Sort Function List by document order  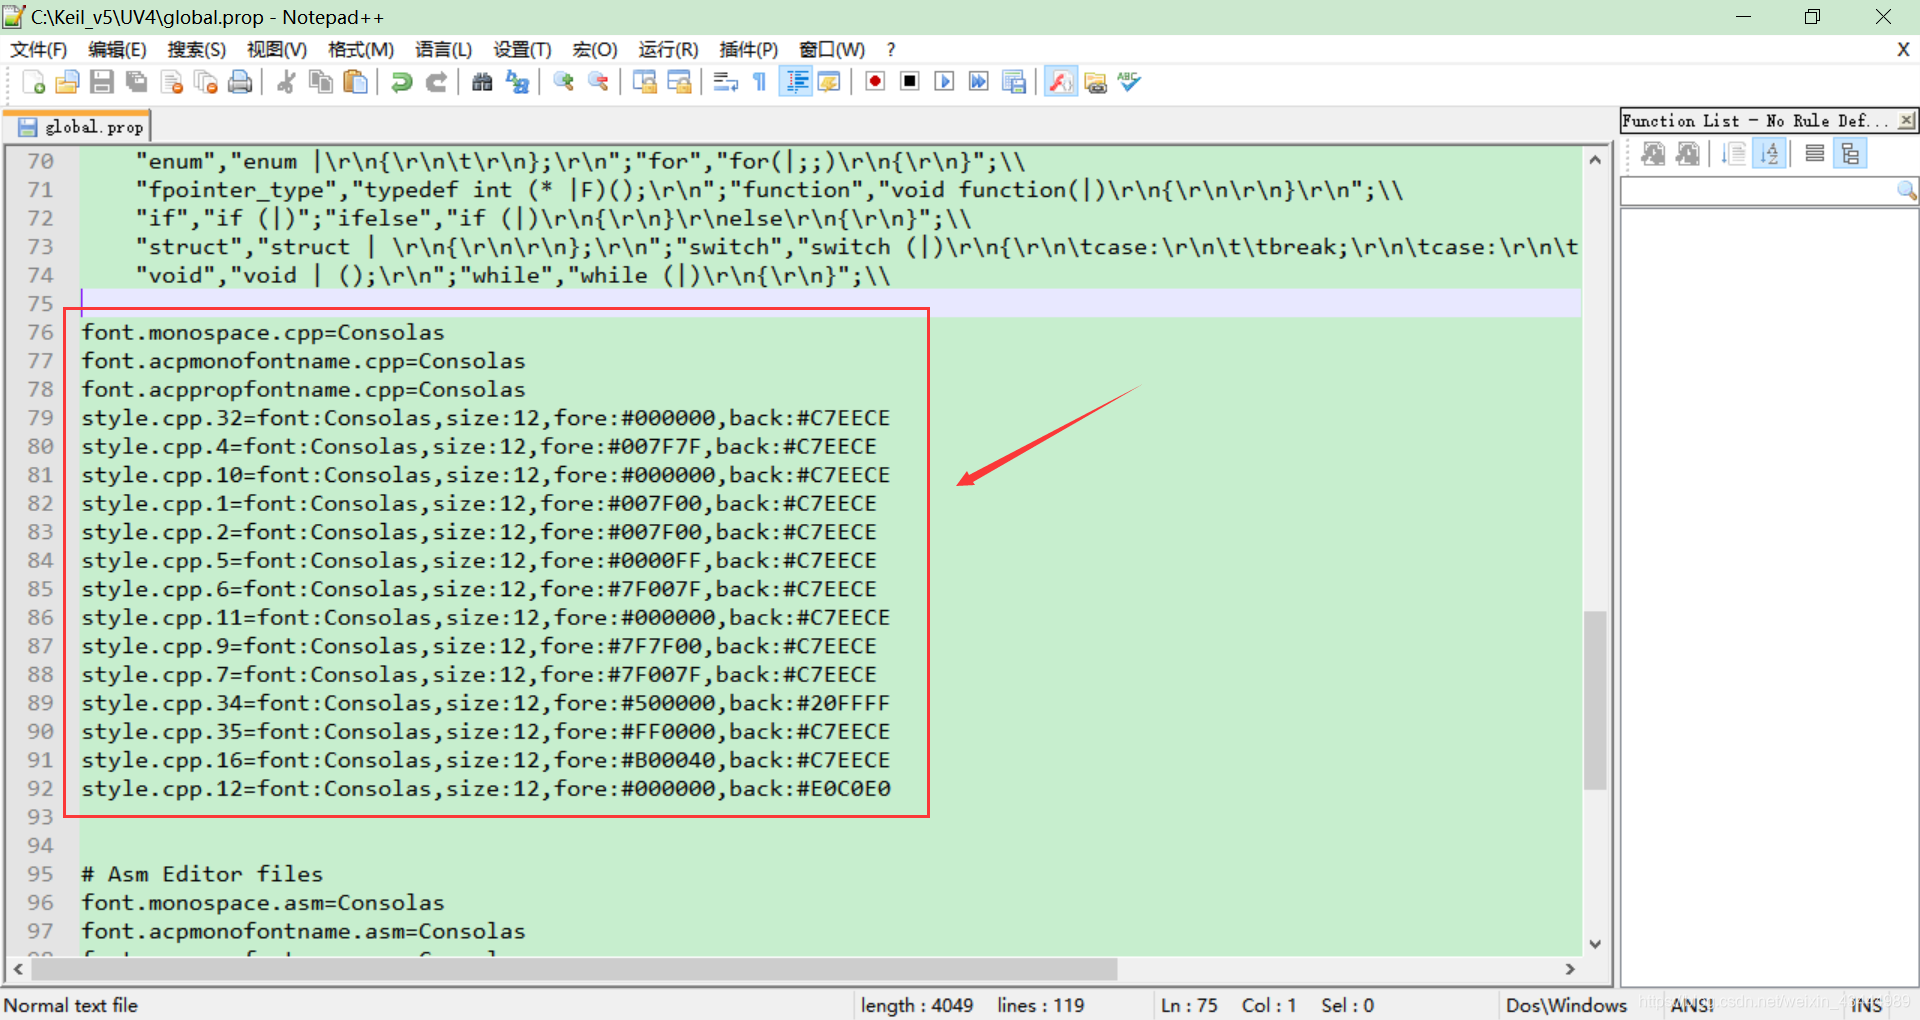[x=1734, y=154]
